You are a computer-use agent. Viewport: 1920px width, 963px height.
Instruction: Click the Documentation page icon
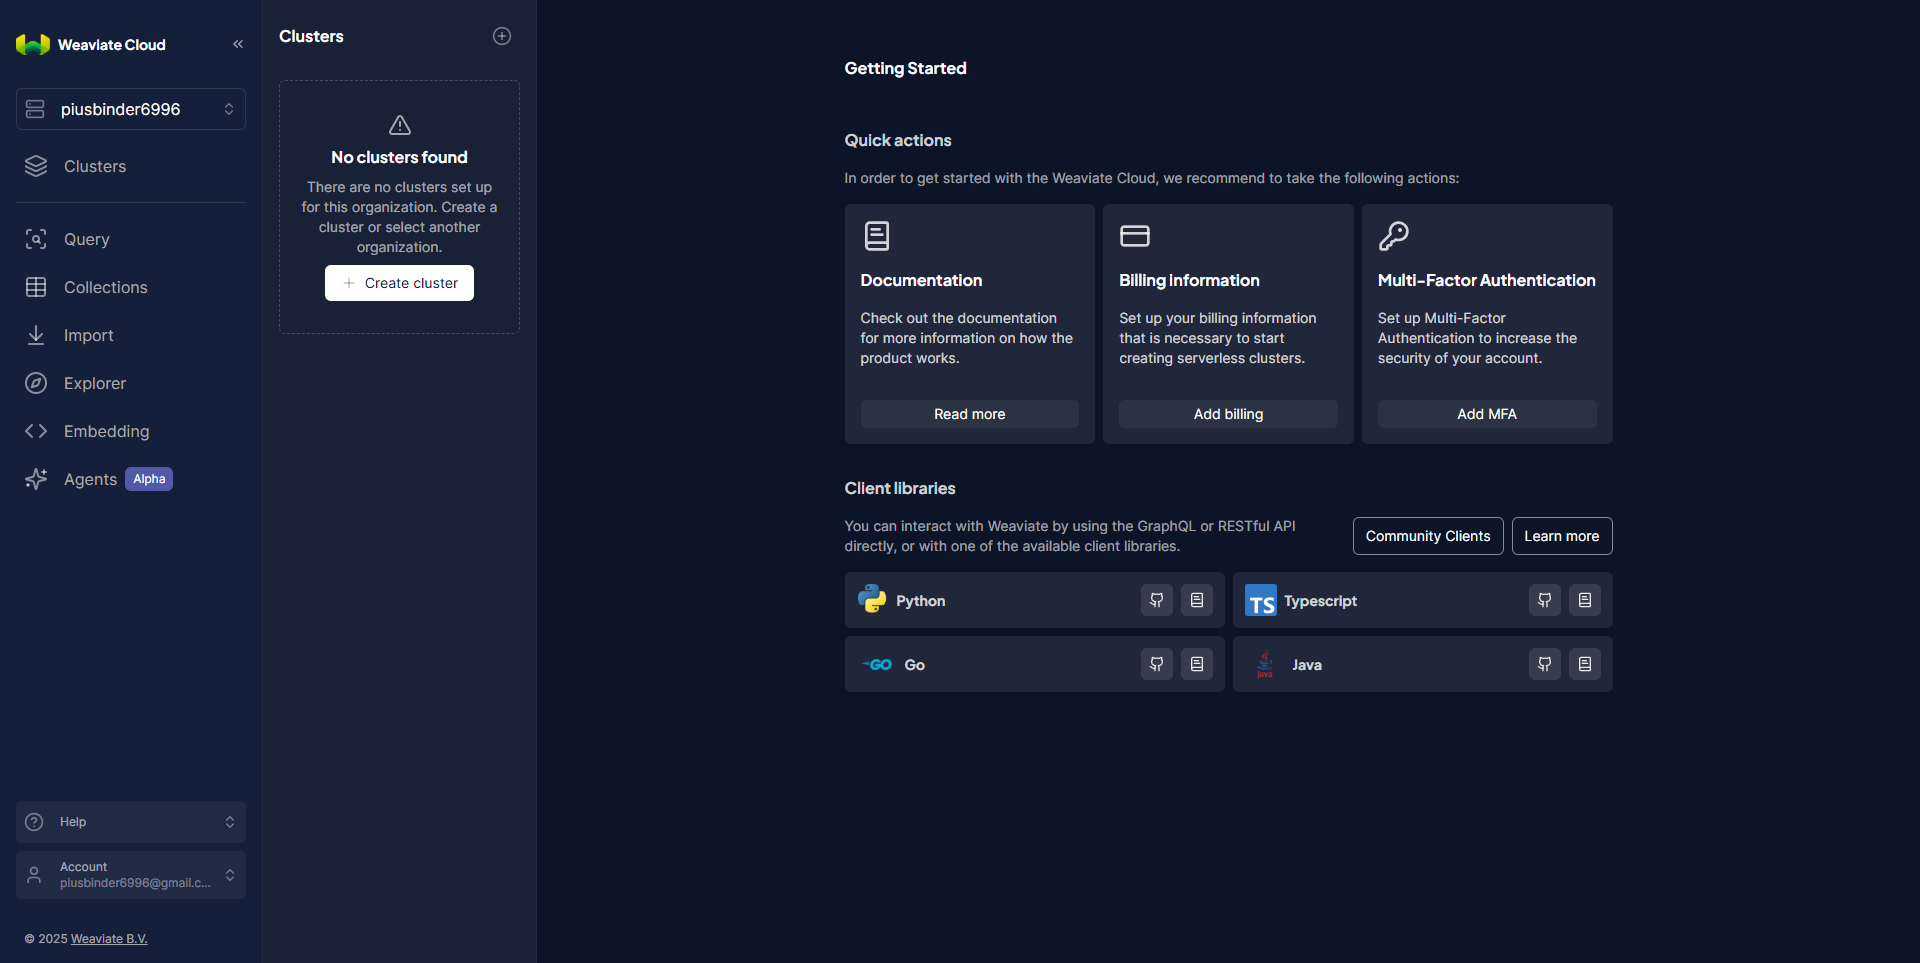point(877,236)
